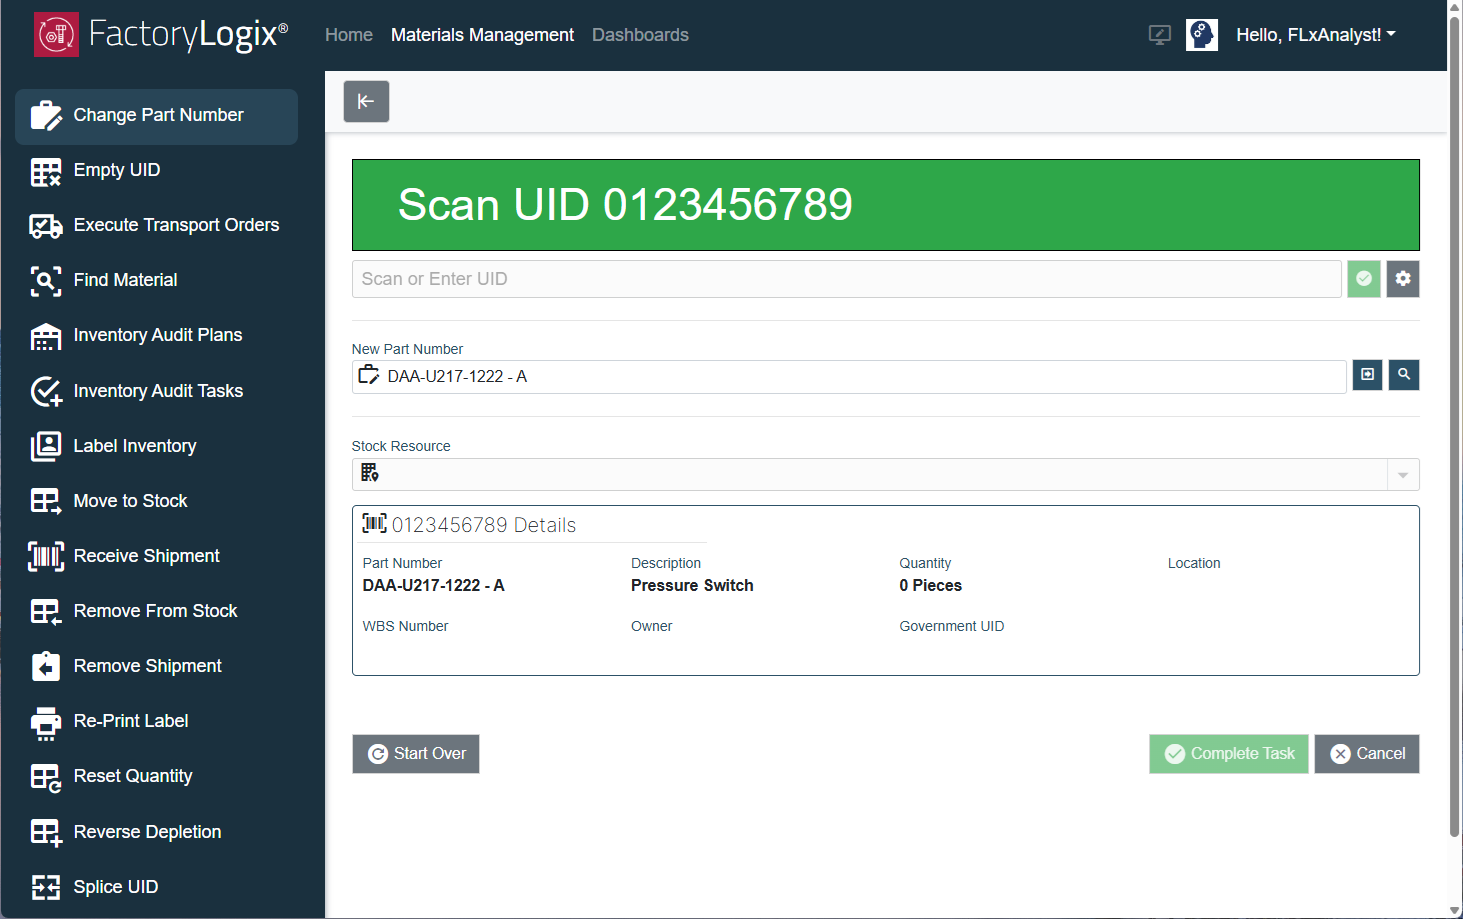Open Find Material from sidebar
1463x919 pixels.
pos(125,280)
